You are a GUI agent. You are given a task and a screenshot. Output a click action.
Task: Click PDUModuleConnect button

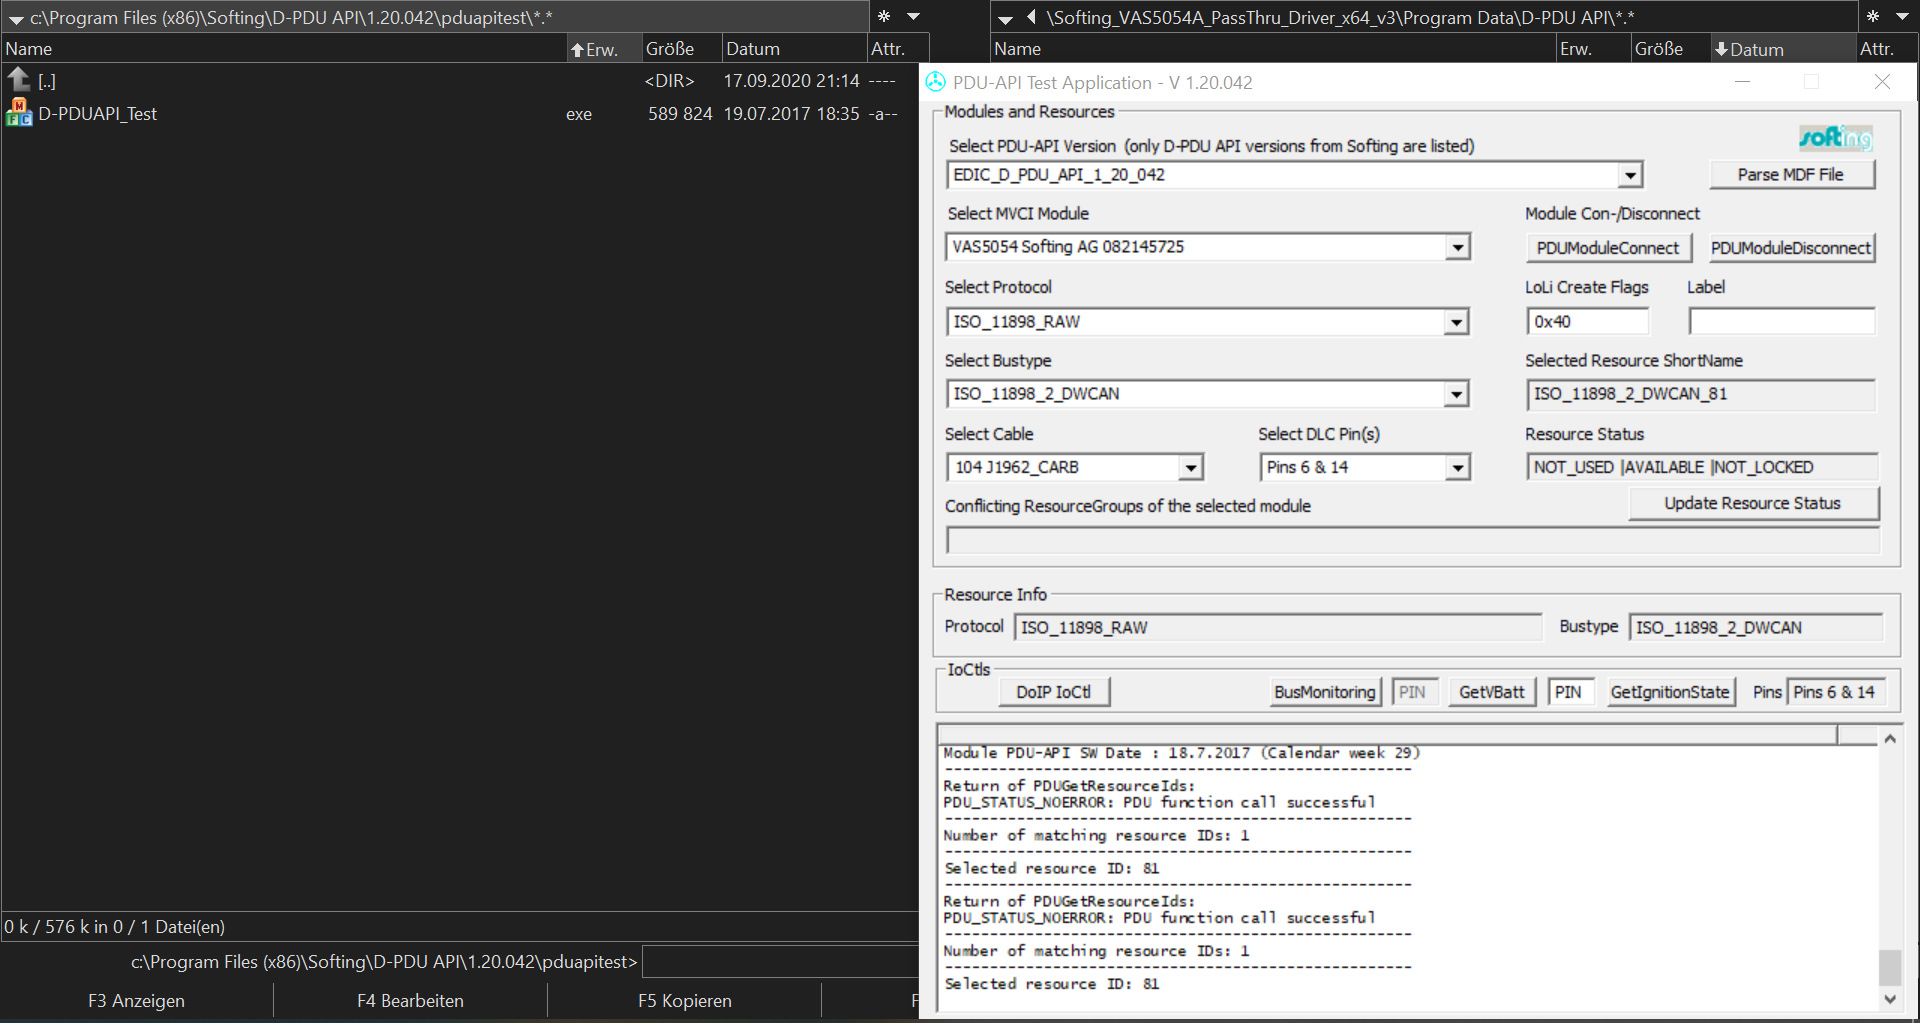pos(1608,247)
